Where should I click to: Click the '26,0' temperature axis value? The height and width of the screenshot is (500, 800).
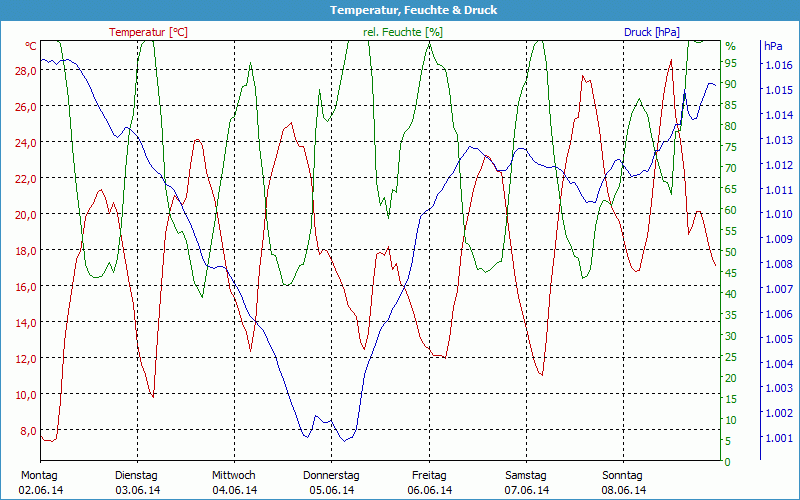coord(26,107)
